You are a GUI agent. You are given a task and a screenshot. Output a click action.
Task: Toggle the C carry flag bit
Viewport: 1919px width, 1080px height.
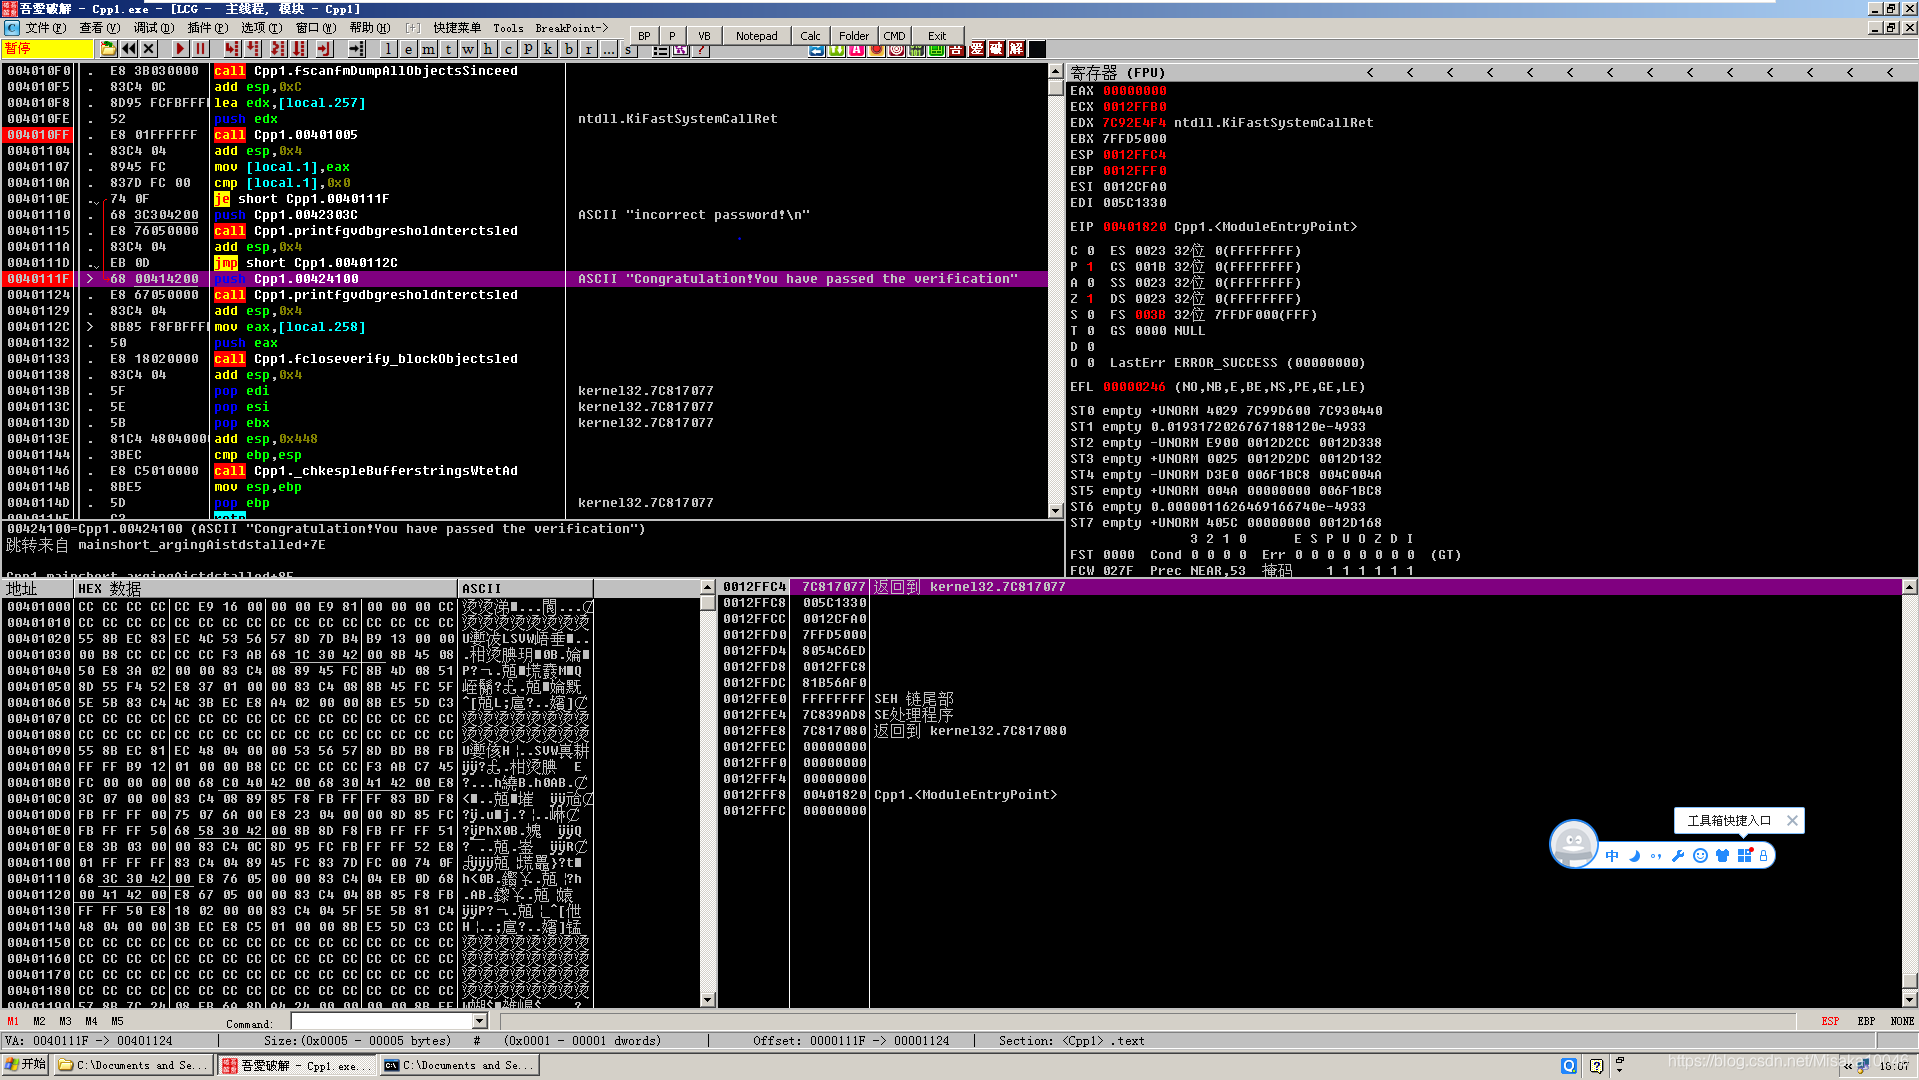(x=1091, y=251)
